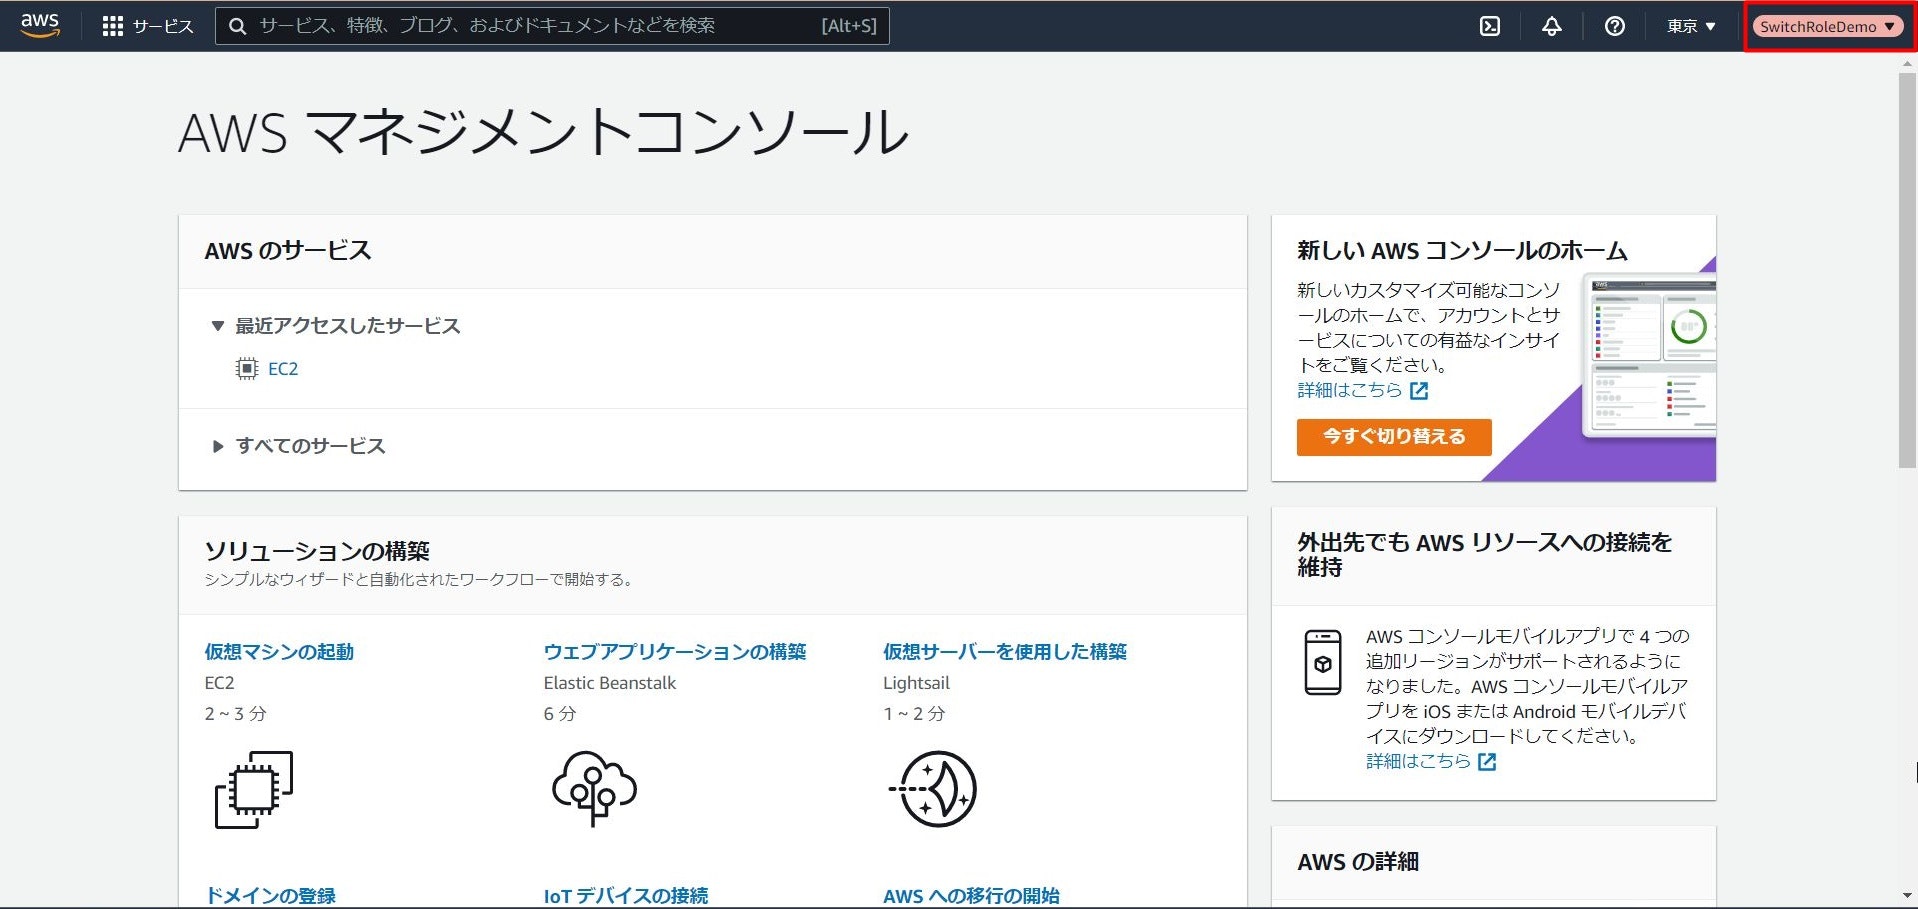
Task: Click the 新しい AWS コンソールのホーム heading
Action: click(x=1462, y=251)
